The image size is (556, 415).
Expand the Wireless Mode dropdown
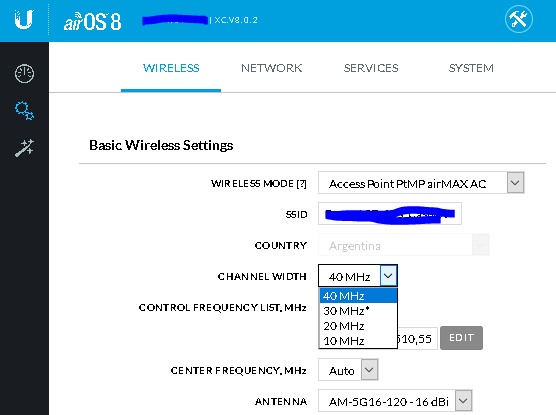pyautogui.click(x=421, y=183)
